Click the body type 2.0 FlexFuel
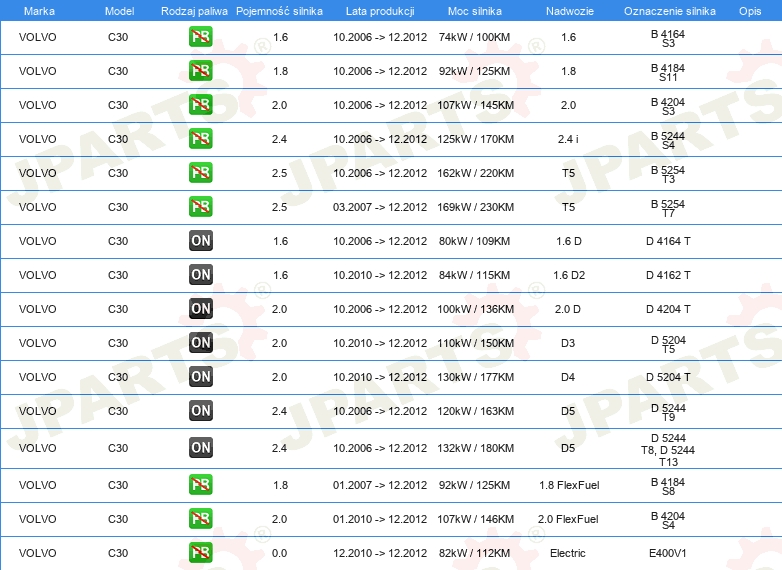This screenshot has height=570, width=782. (568, 519)
